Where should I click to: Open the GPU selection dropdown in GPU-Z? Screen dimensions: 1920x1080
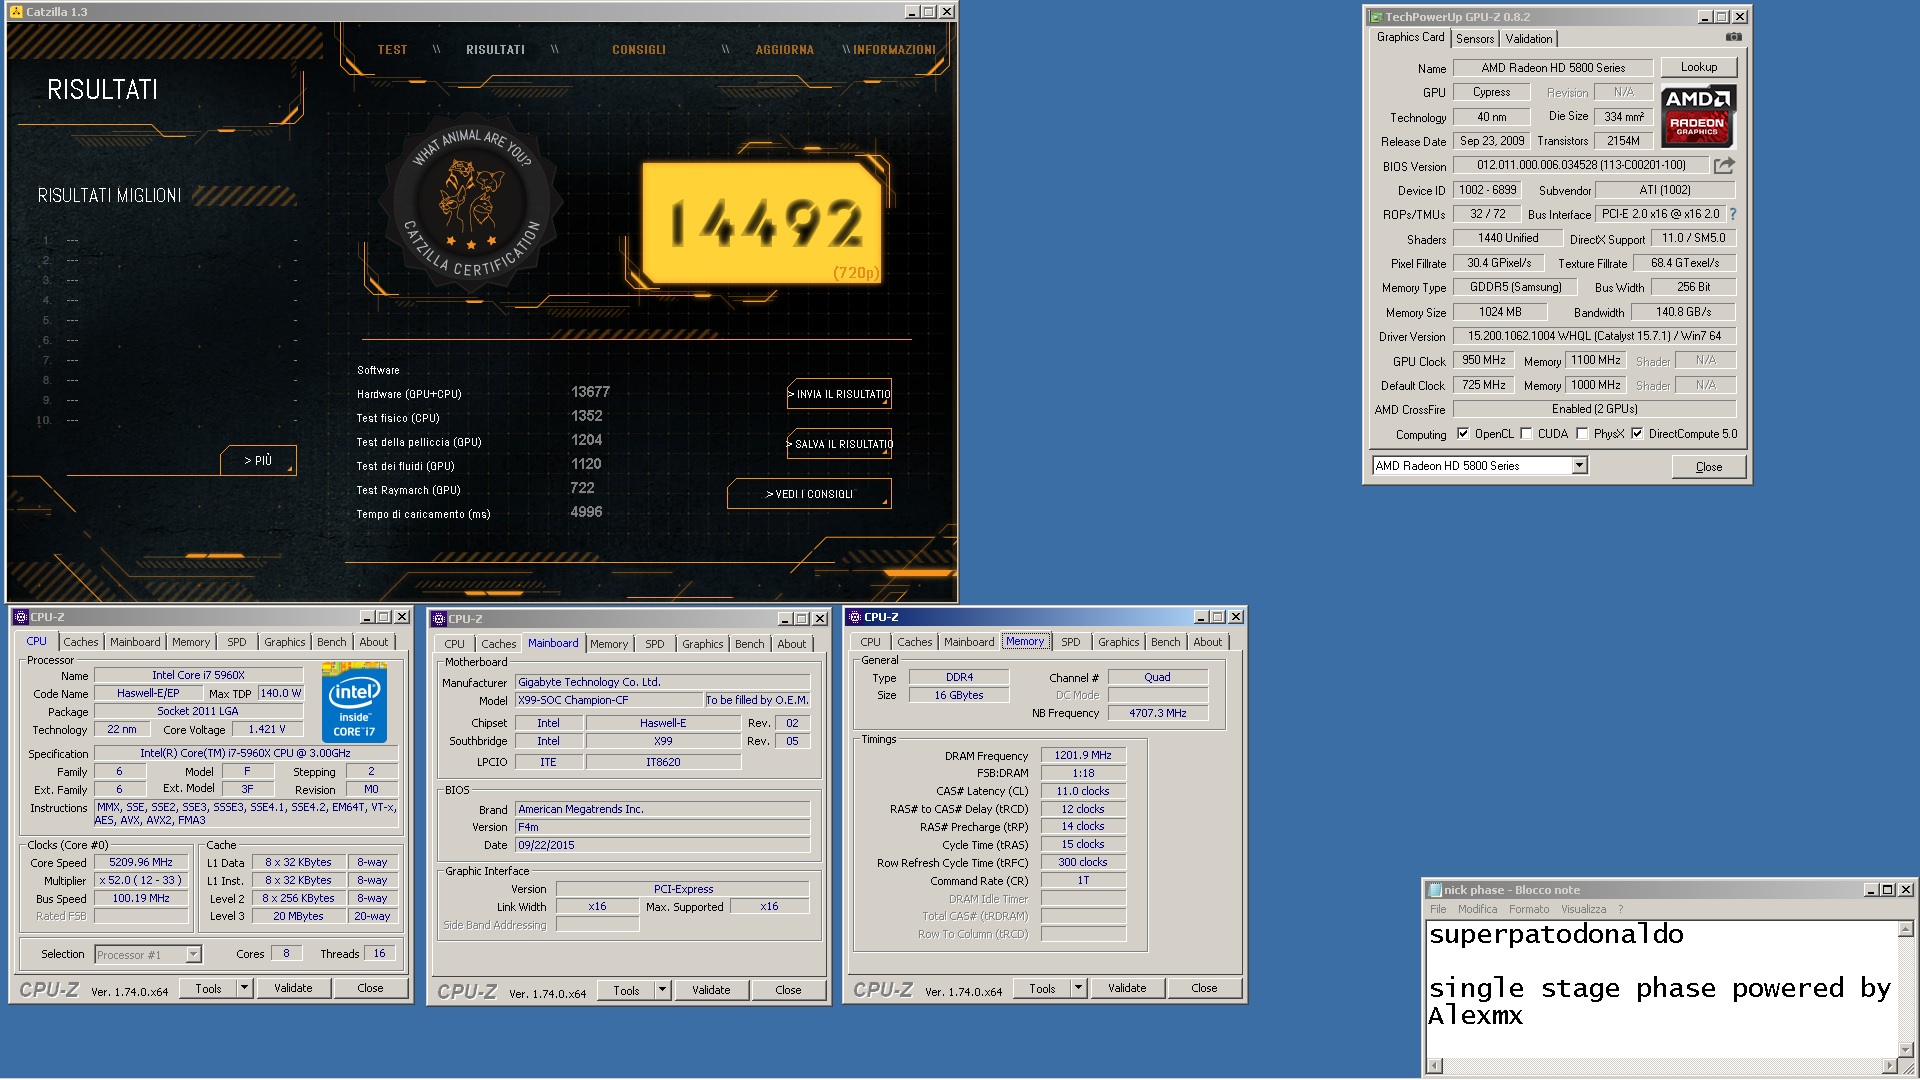coord(1579,466)
